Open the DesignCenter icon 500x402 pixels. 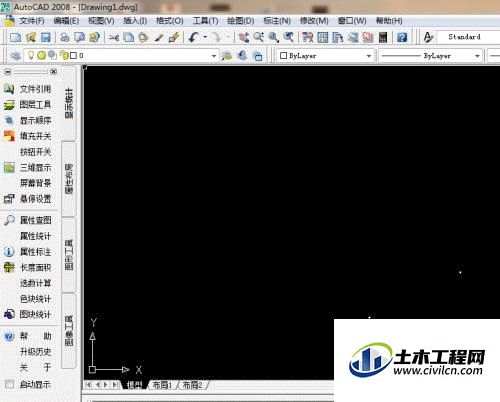pyautogui.click(x=323, y=37)
